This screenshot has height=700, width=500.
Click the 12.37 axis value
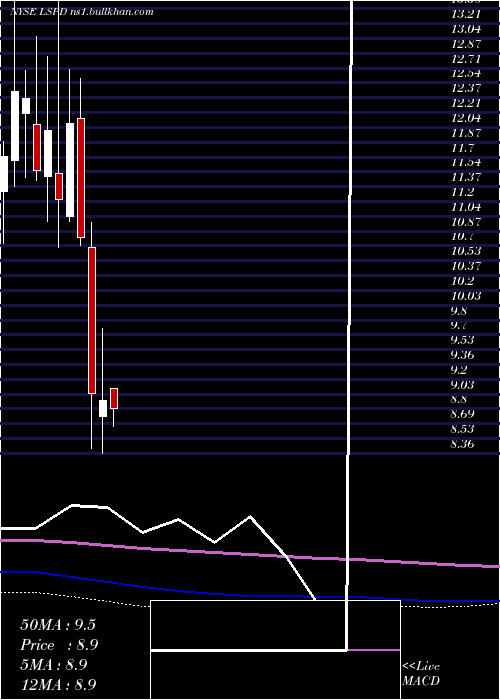[466, 88]
